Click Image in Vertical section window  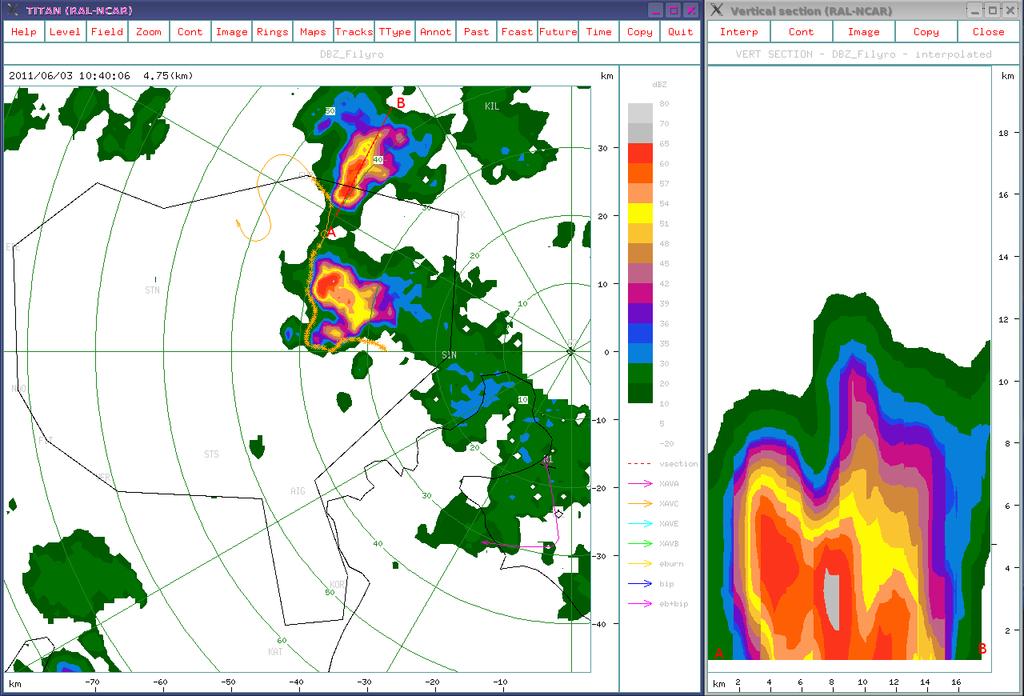(x=863, y=31)
